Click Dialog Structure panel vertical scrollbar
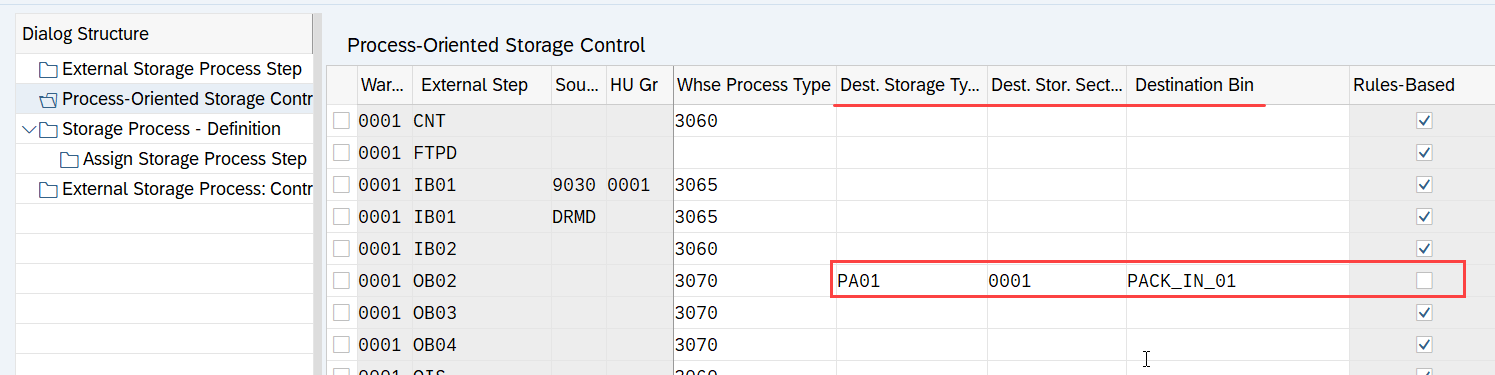 pos(317,195)
